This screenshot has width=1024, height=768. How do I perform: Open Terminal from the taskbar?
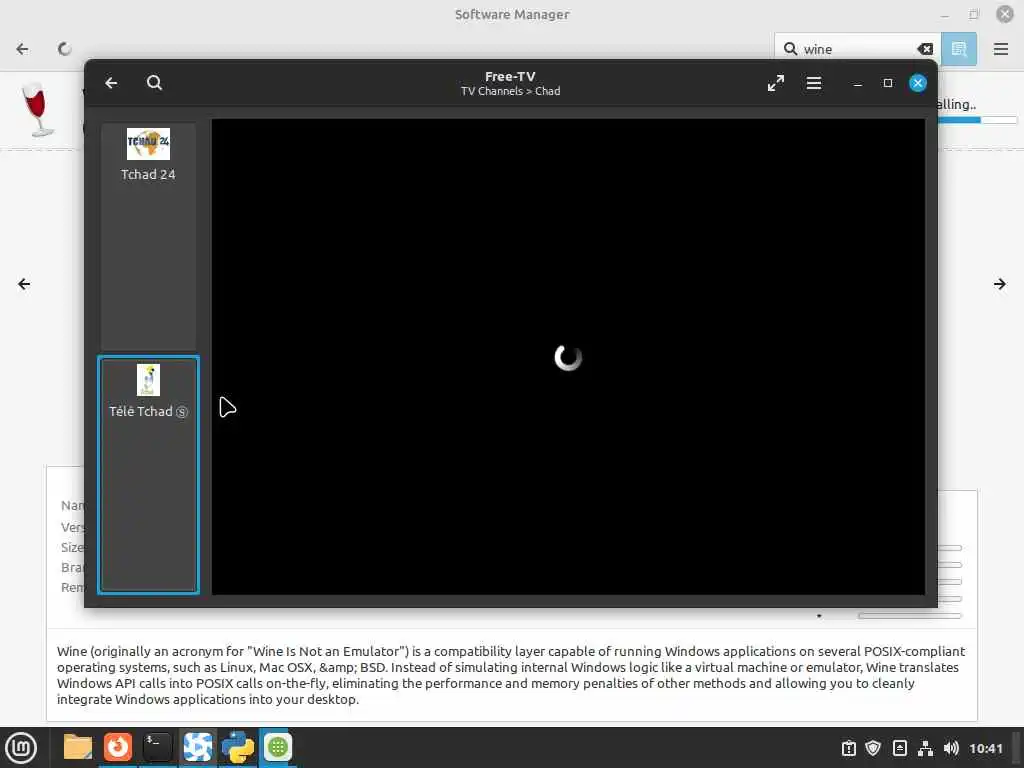[157, 747]
